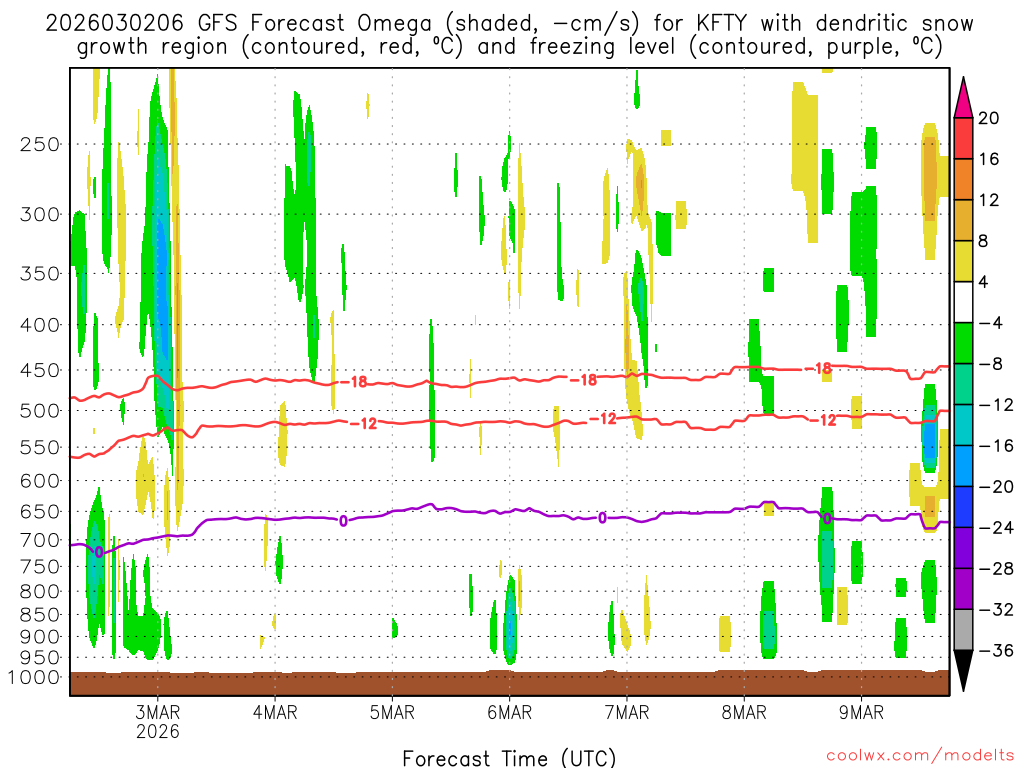Click the 8MAR date axis label
The image size is (1024, 768).
[x=744, y=712]
